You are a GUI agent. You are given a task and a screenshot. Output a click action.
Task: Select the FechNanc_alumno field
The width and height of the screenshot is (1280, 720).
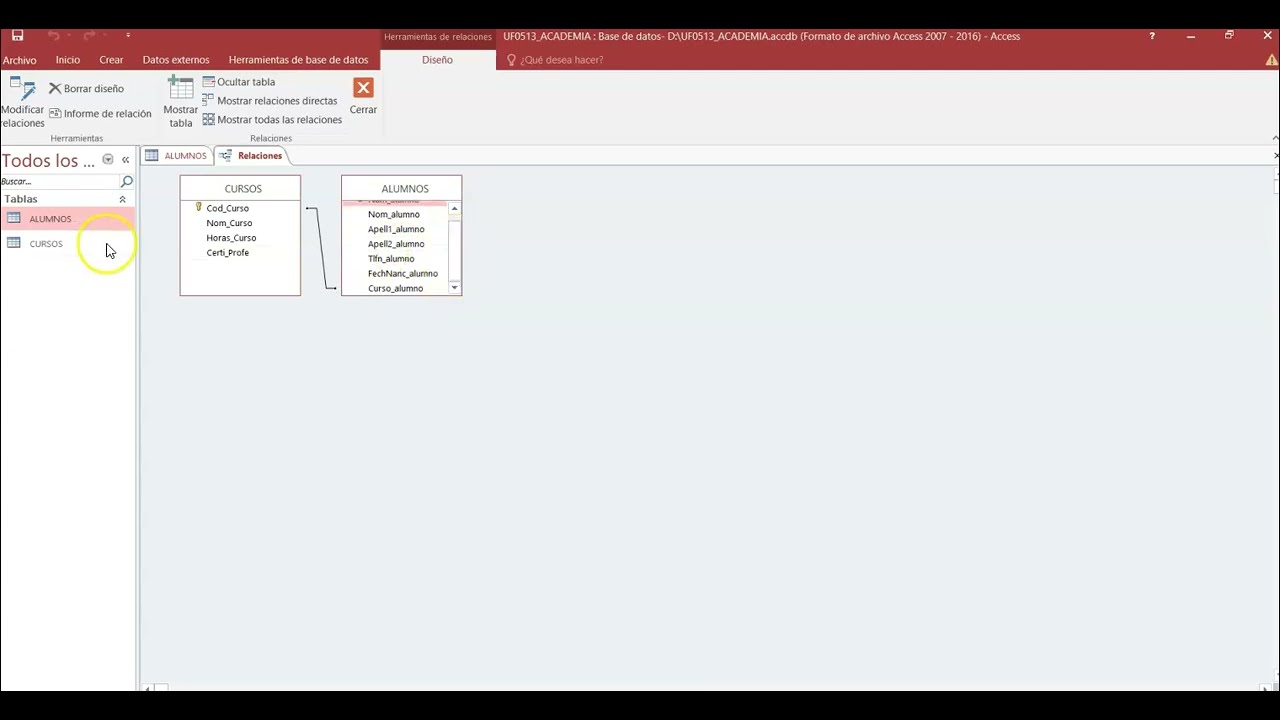403,274
